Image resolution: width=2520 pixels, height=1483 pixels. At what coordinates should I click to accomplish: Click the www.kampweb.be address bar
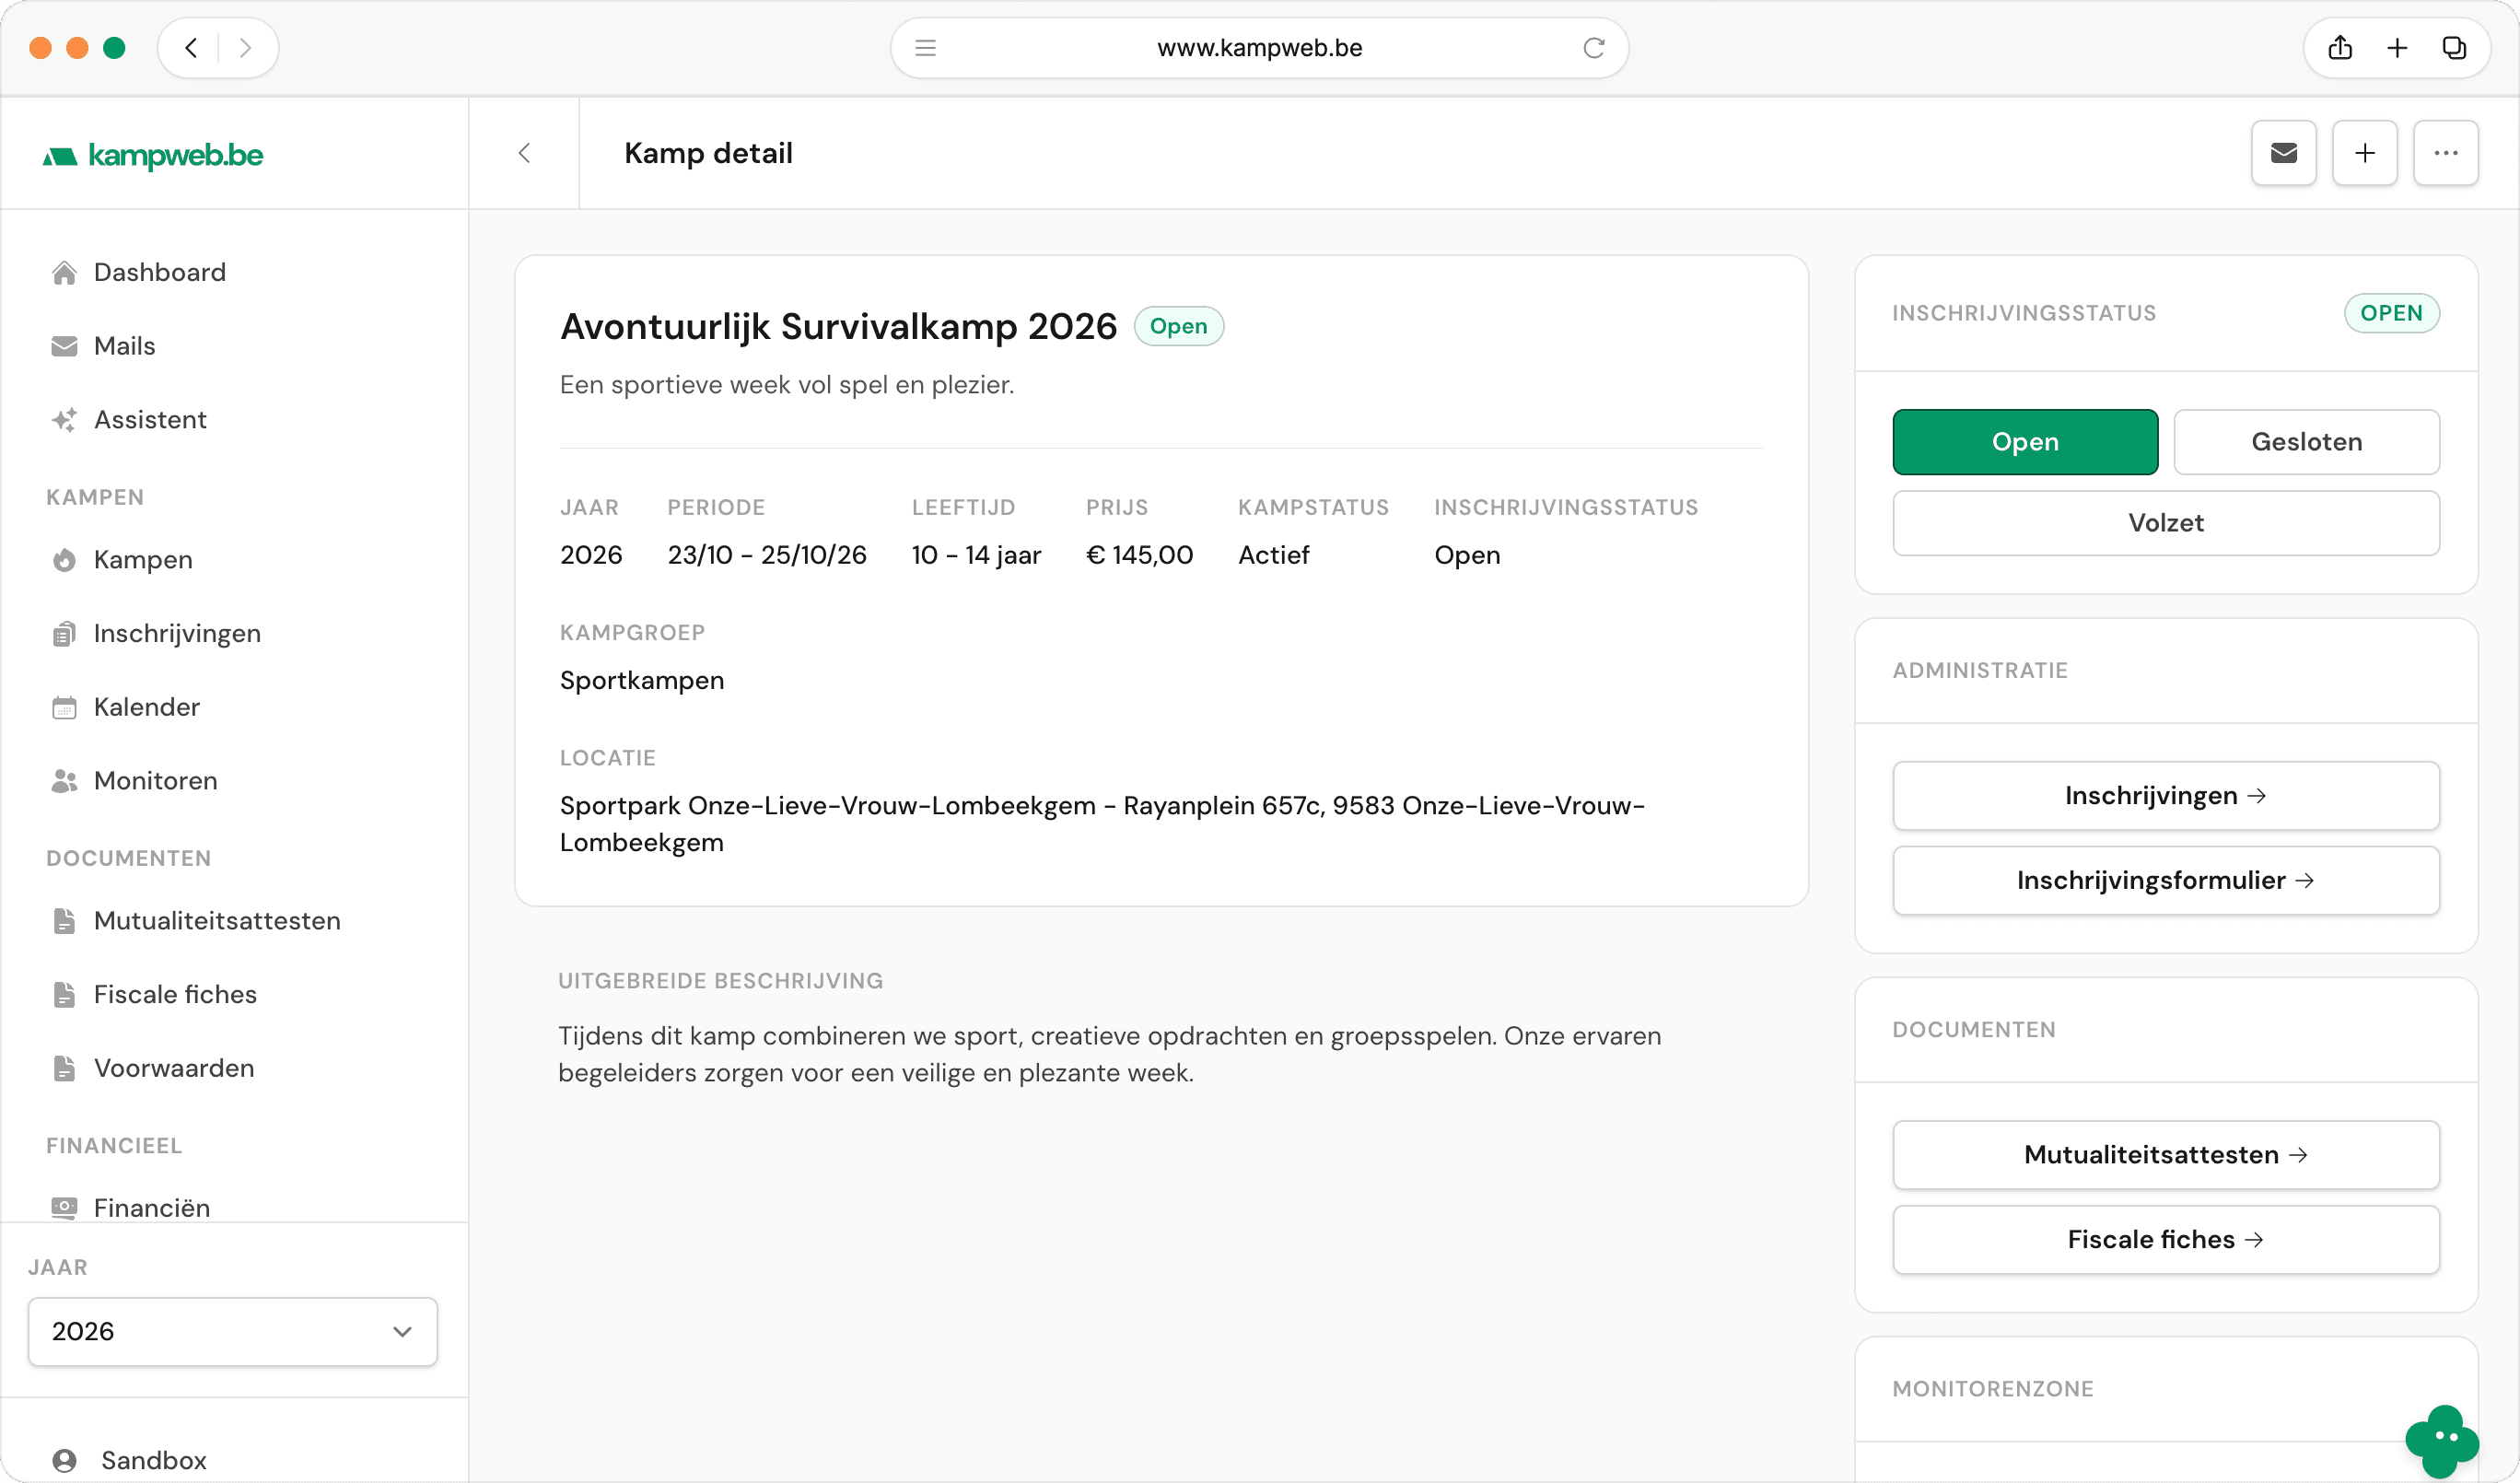pyautogui.click(x=1259, y=47)
